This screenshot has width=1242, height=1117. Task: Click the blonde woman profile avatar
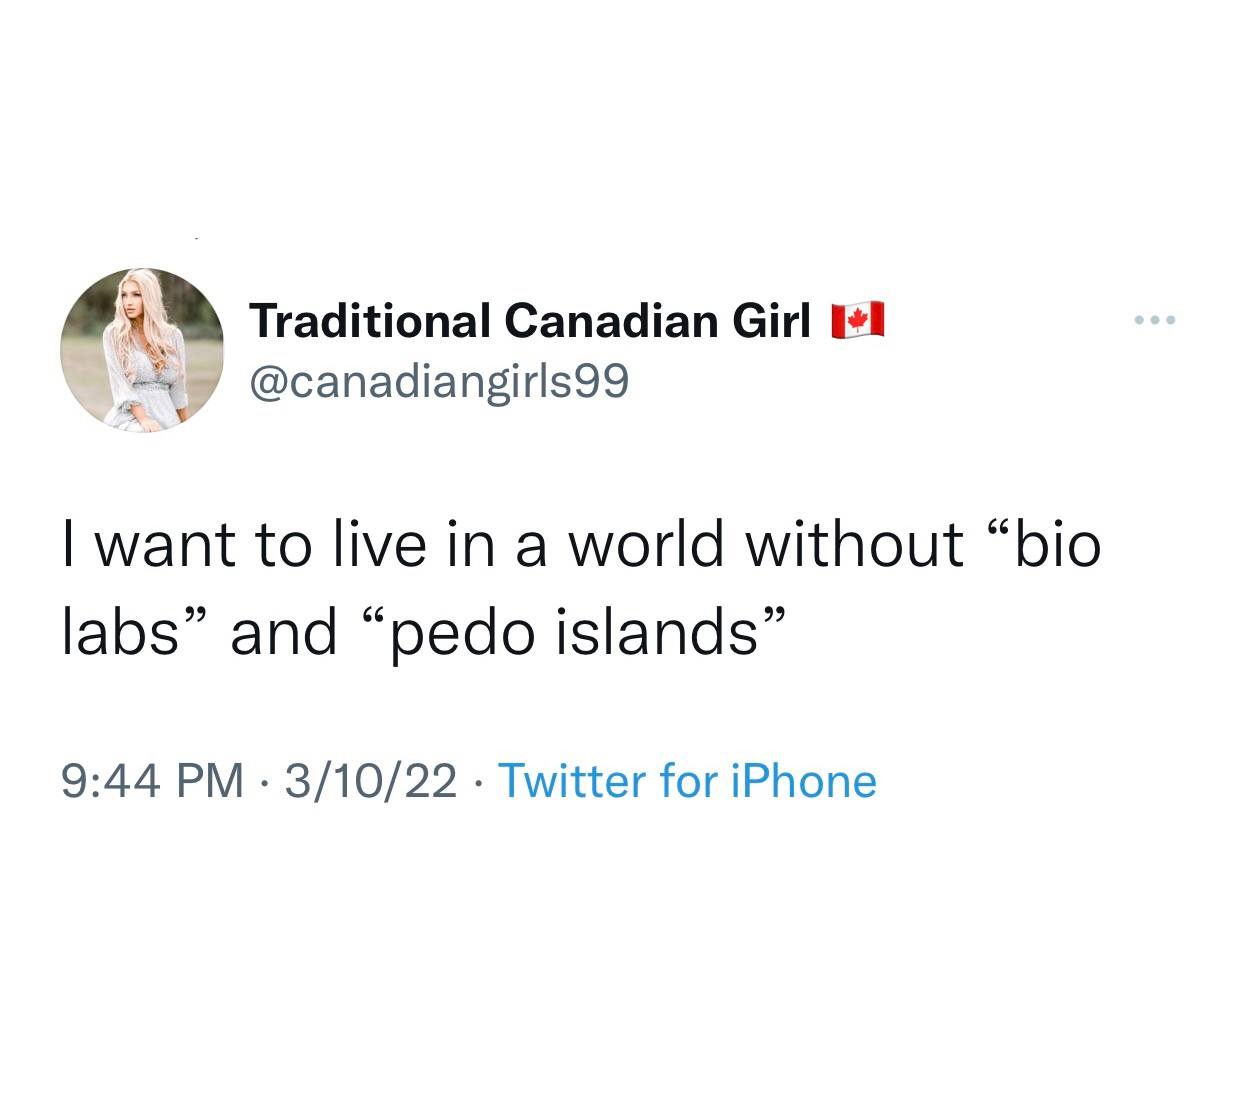coord(142,350)
